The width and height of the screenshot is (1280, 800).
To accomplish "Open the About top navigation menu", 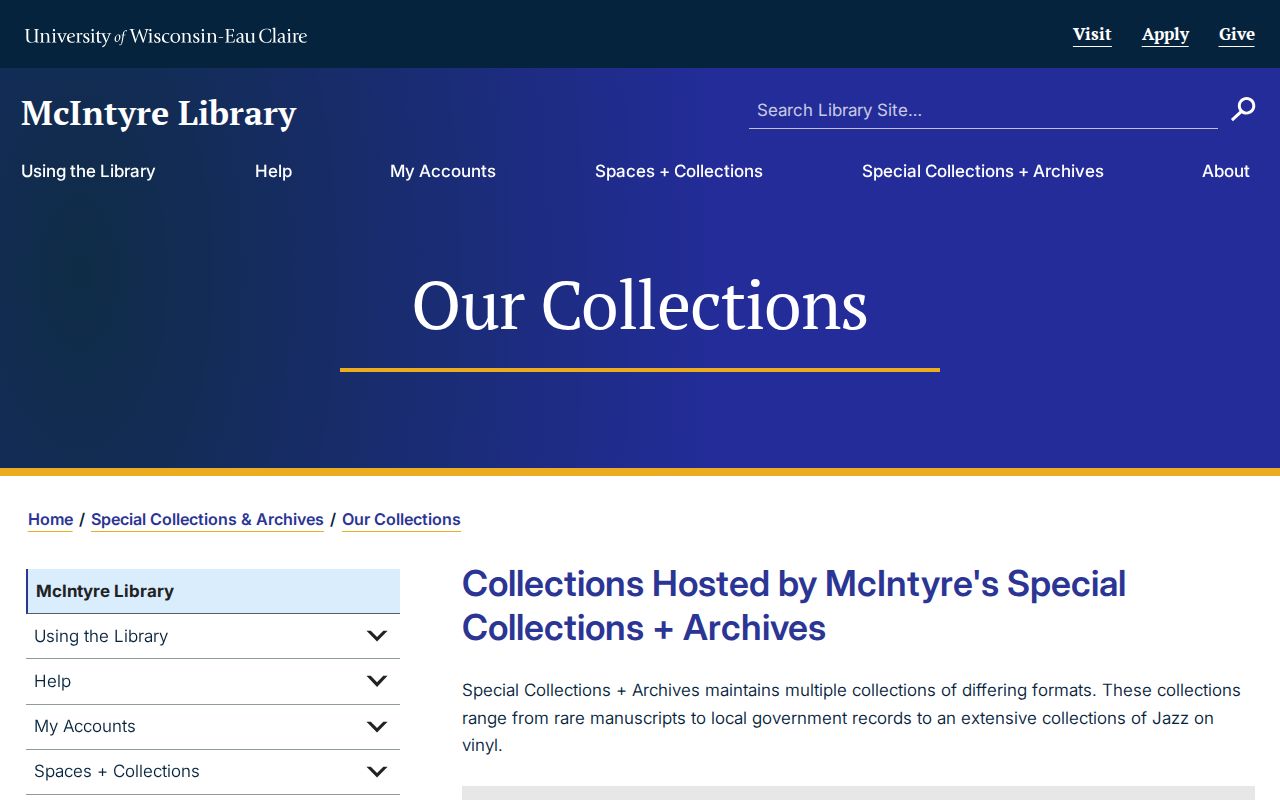I will (1226, 171).
